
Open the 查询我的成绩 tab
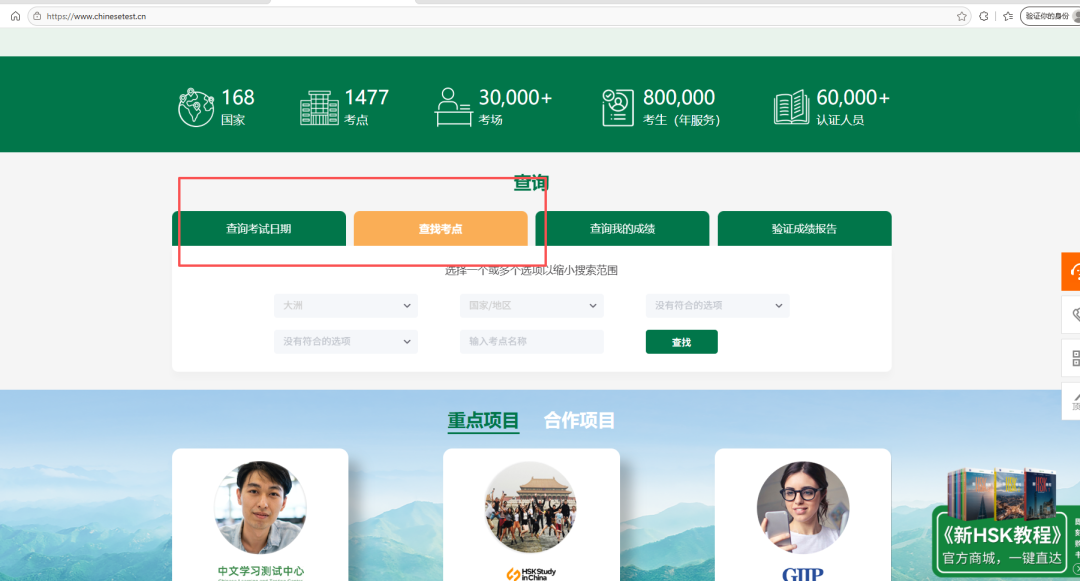(622, 229)
